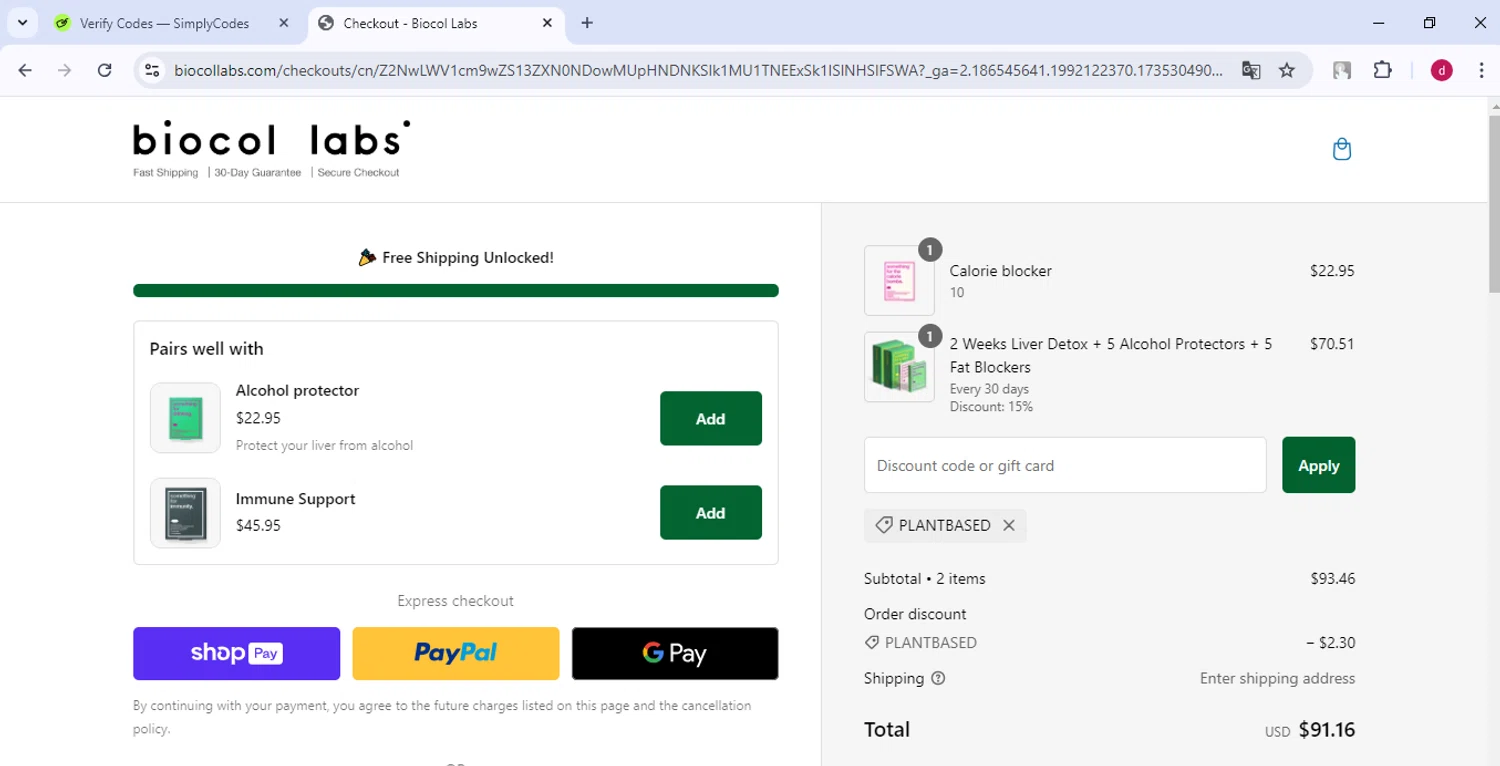
Task: Select the Checkout - Biocol Labs tab
Action: pos(437,23)
